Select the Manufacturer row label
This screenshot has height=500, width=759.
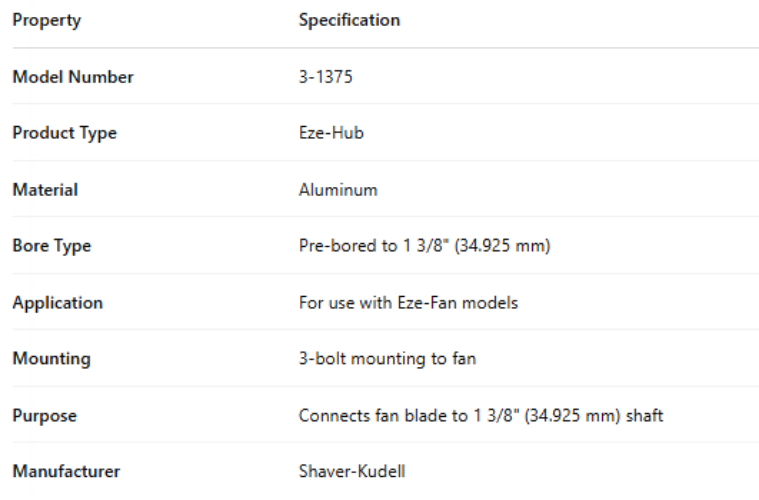pyautogui.click(x=66, y=471)
